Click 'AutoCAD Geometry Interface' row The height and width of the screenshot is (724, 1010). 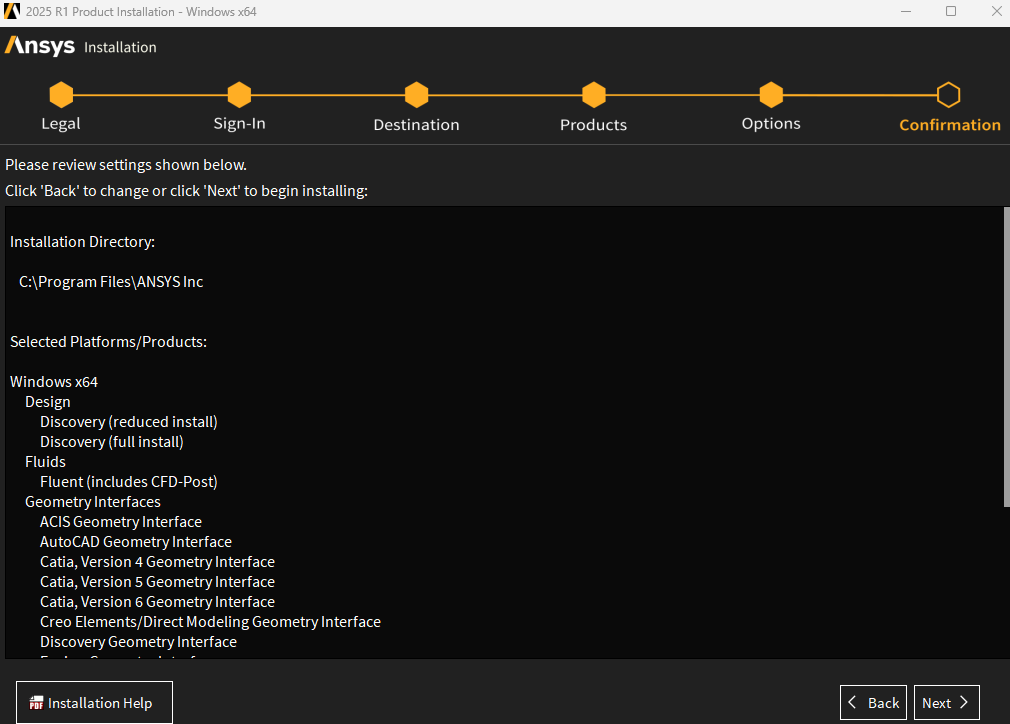point(136,542)
